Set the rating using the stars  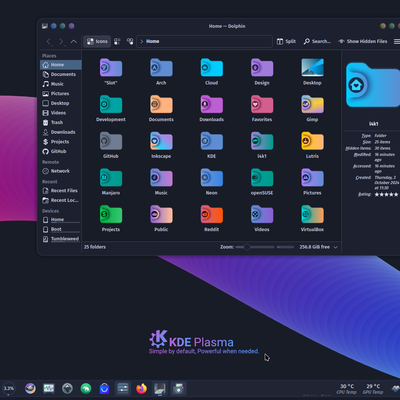click(x=386, y=194)
